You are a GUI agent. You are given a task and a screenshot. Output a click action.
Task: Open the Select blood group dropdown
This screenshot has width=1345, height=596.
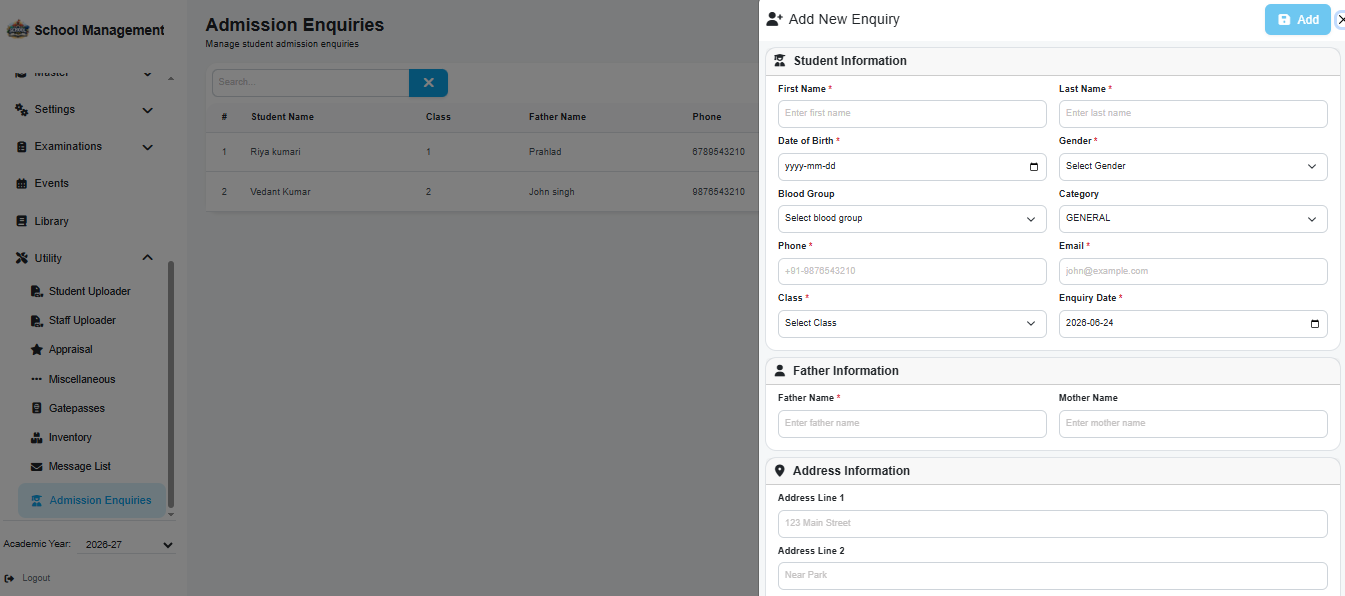click(x=912, y=219)
